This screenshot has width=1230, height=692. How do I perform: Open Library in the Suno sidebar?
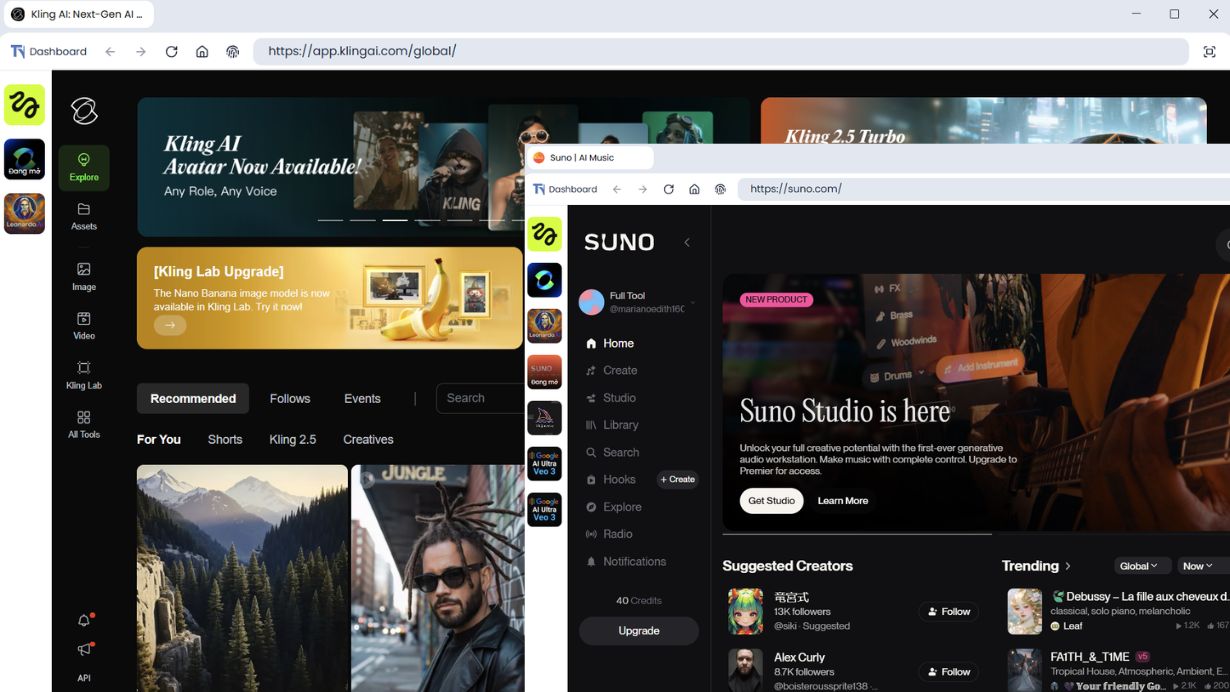[x=620, y=425]
